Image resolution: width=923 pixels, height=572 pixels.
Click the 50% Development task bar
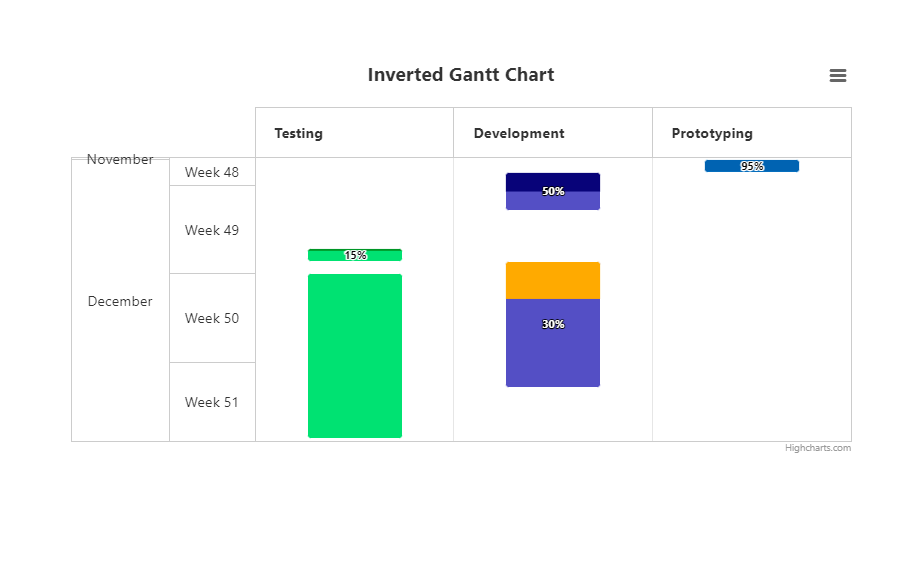(x=553, y=191)
